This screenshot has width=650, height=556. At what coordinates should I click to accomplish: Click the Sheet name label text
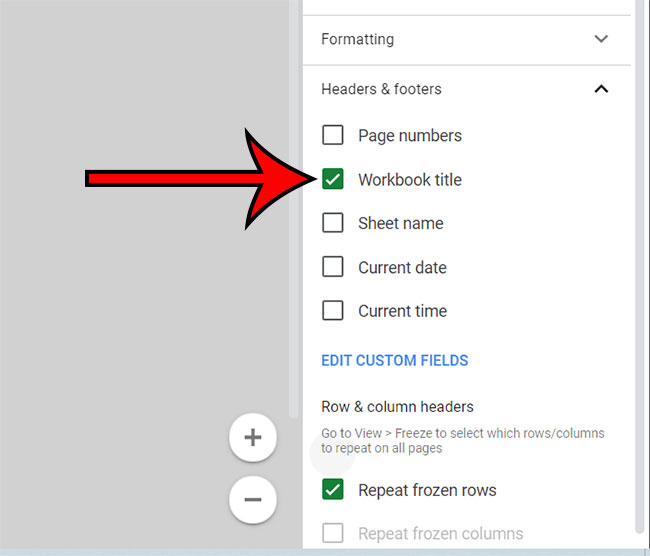point(400,223)
